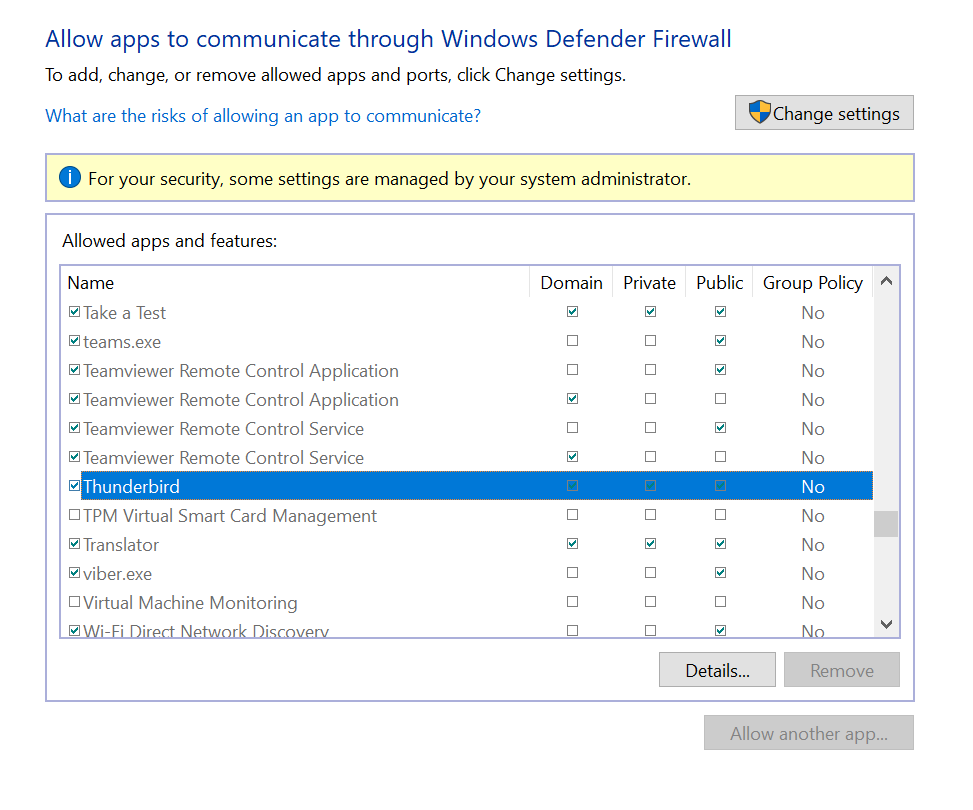
Task: Check Domain checkbox for Thunderbird
Action: click(x=572, y=486)
